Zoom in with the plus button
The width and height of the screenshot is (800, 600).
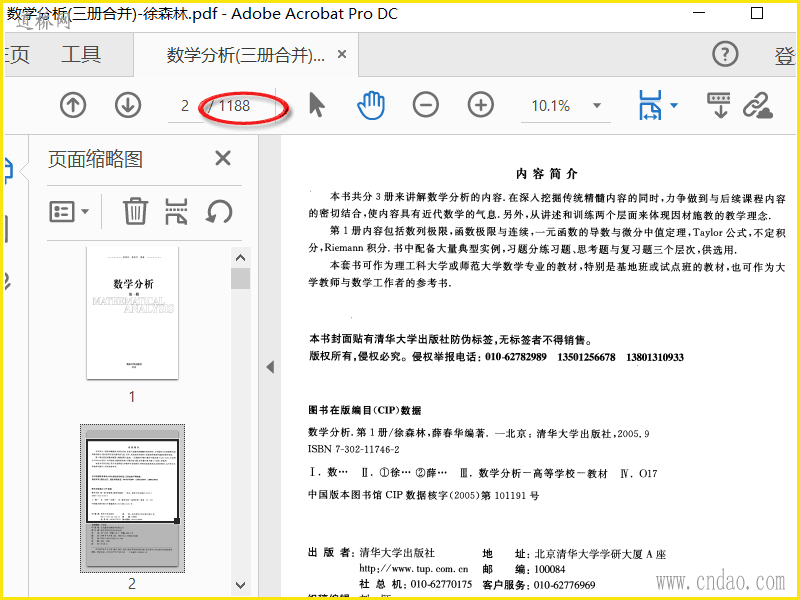[x=481, y=105]
